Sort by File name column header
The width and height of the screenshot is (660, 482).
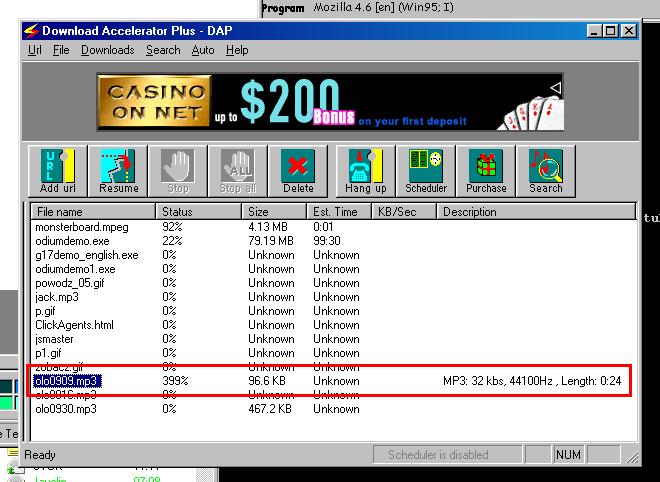point(93,212)
